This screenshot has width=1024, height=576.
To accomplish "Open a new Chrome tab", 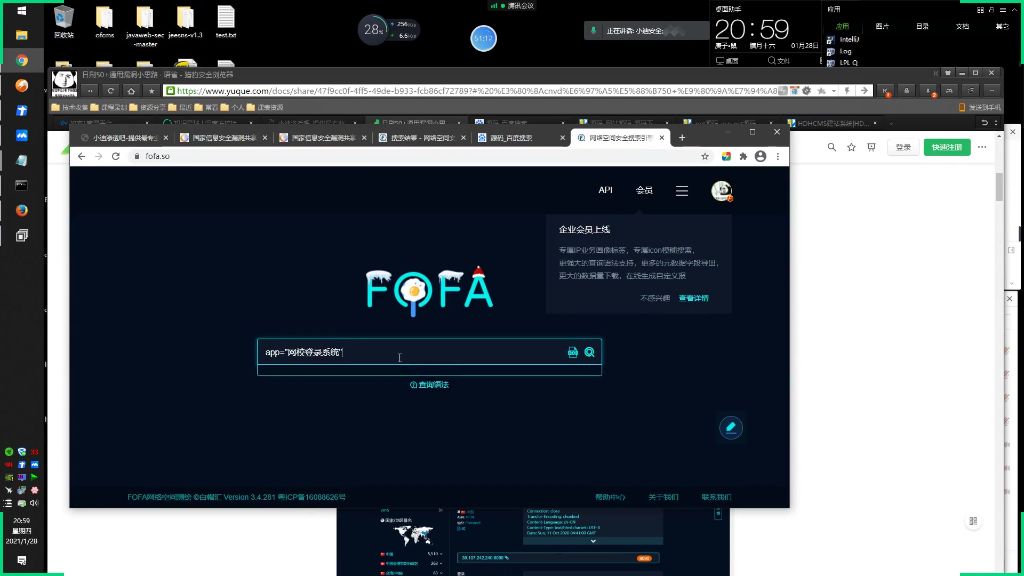I will [682, 137].
